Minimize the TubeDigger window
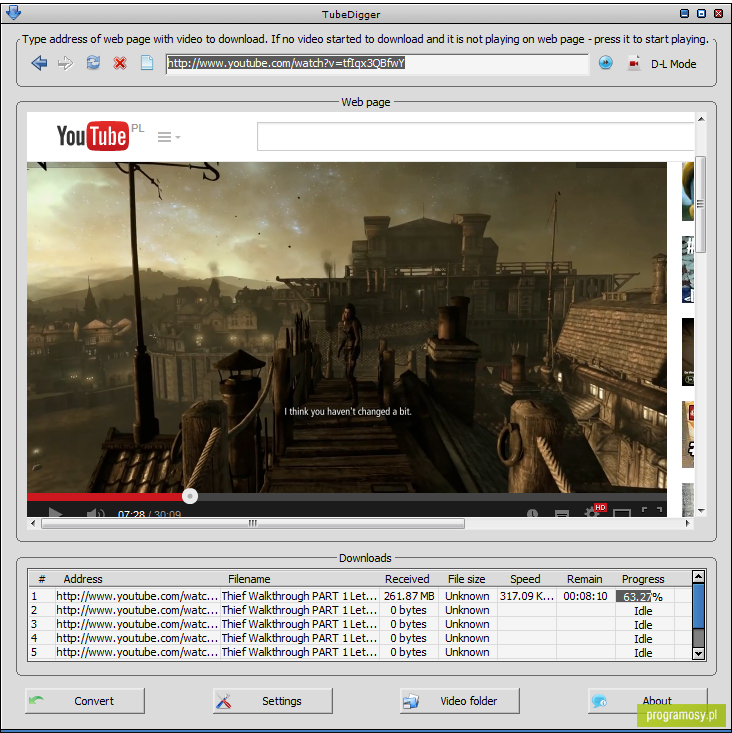Screen dimensions: 732x733 click(684, 13)
